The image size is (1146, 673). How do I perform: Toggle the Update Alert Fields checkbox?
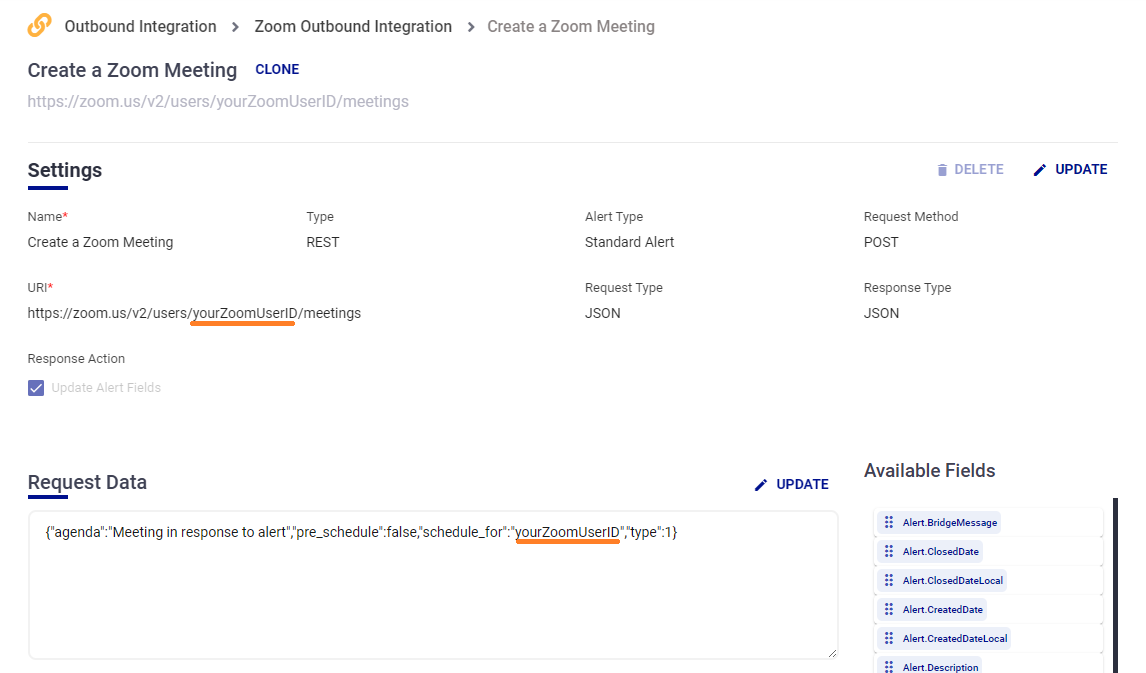pyautogui.click(x=36, y=388)
